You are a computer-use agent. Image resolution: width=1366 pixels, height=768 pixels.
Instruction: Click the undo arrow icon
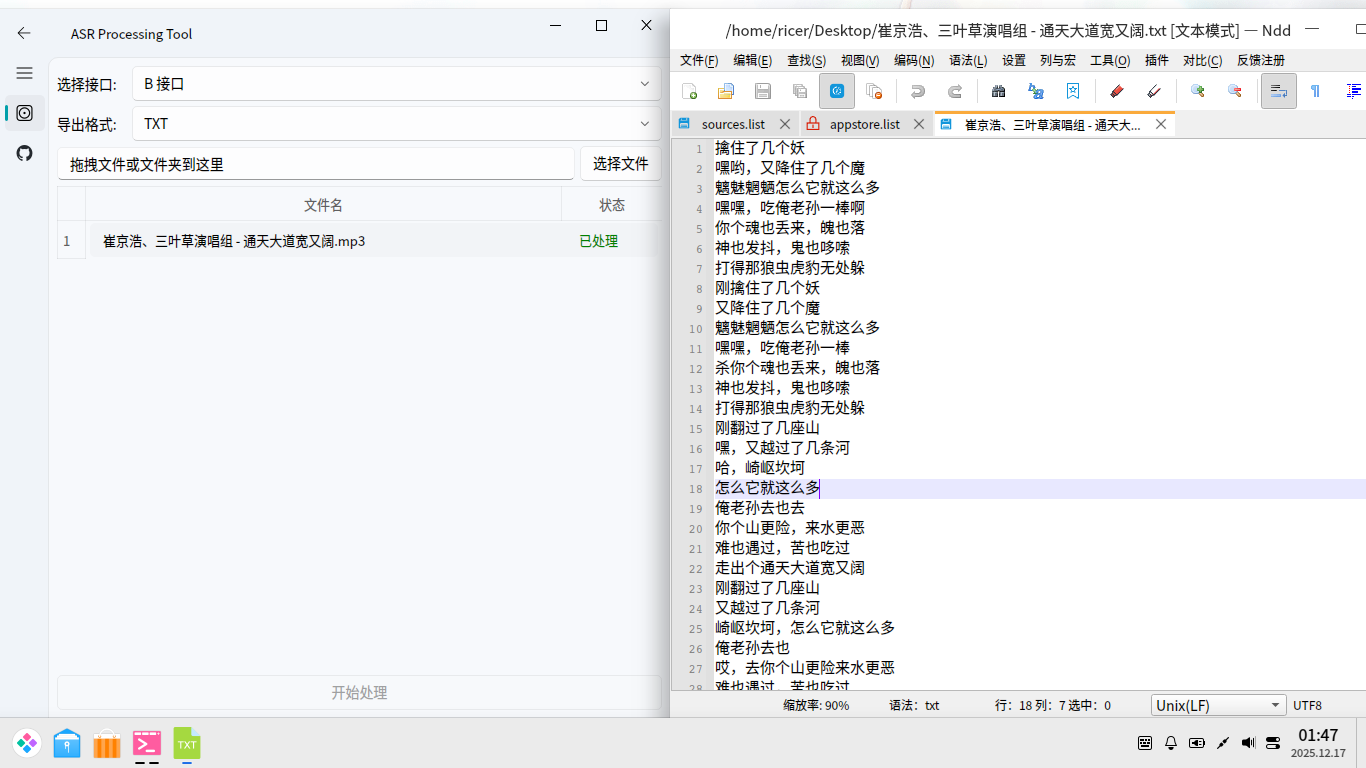pos(918,91)
